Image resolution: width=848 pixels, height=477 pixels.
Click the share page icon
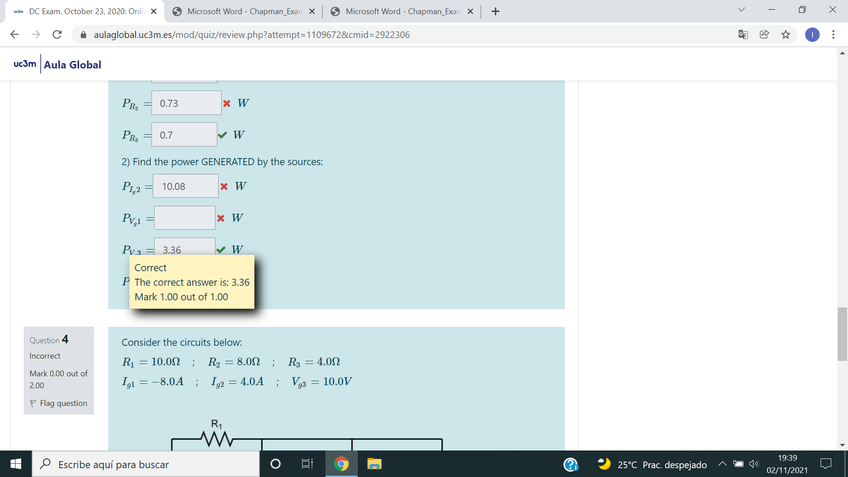pyautogui.click(x=765, y=34)
